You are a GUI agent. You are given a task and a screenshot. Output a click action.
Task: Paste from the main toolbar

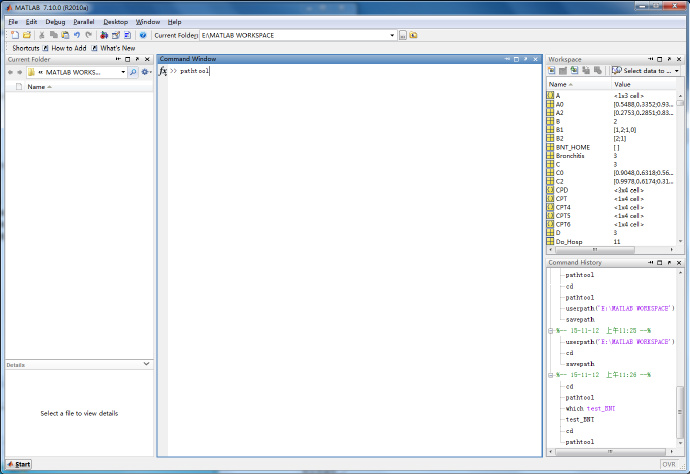point(65,35)
